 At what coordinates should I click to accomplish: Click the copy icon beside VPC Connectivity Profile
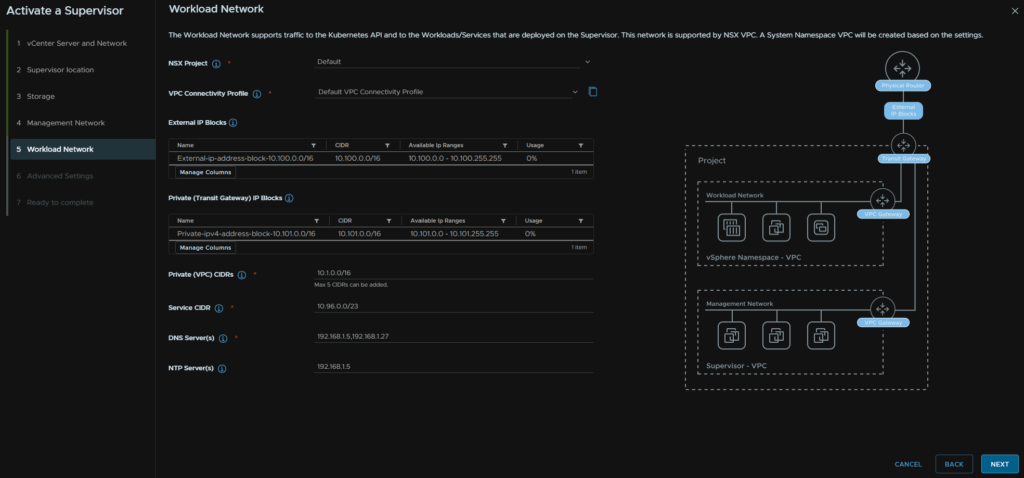593,92
